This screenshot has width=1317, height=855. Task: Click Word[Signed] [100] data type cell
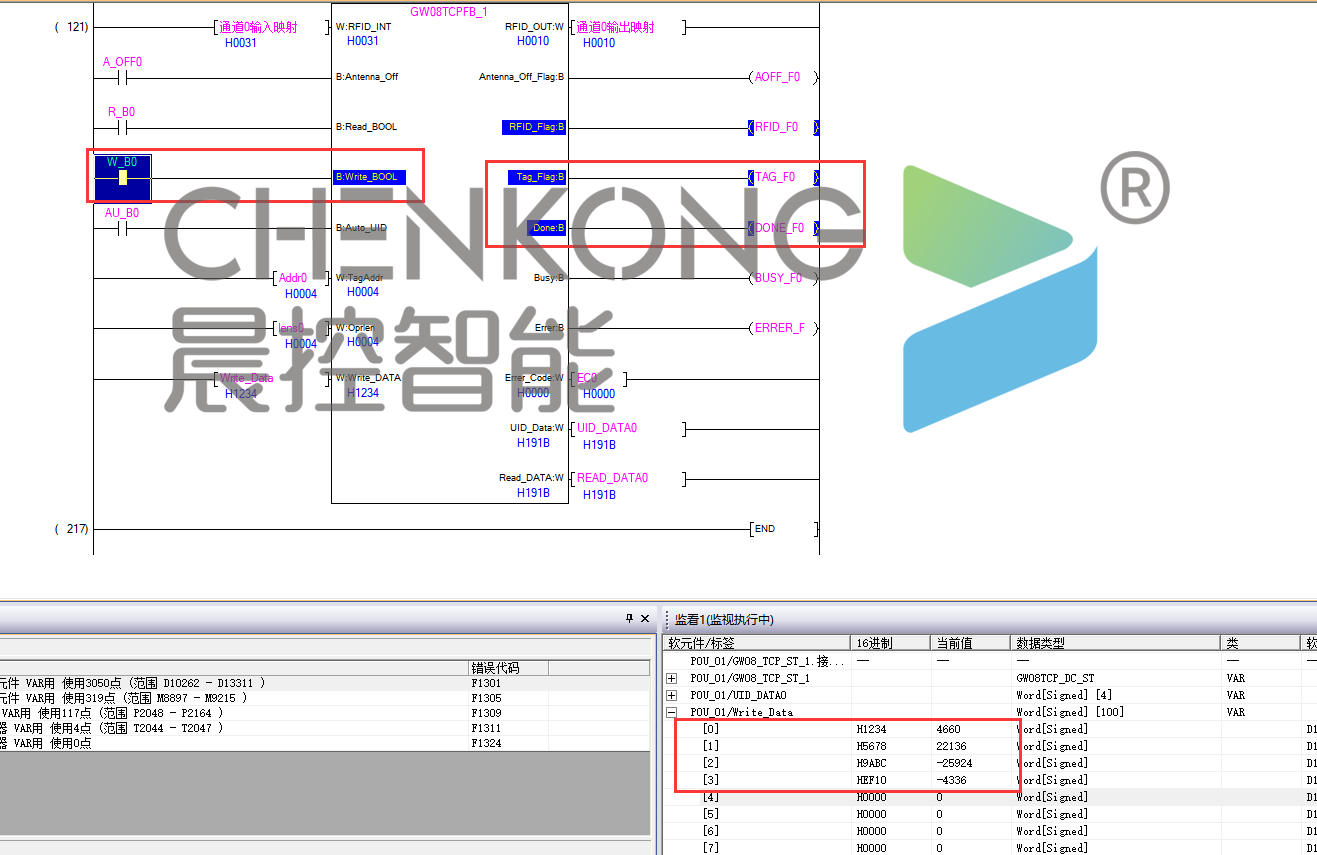click(x=1115, y=712)
